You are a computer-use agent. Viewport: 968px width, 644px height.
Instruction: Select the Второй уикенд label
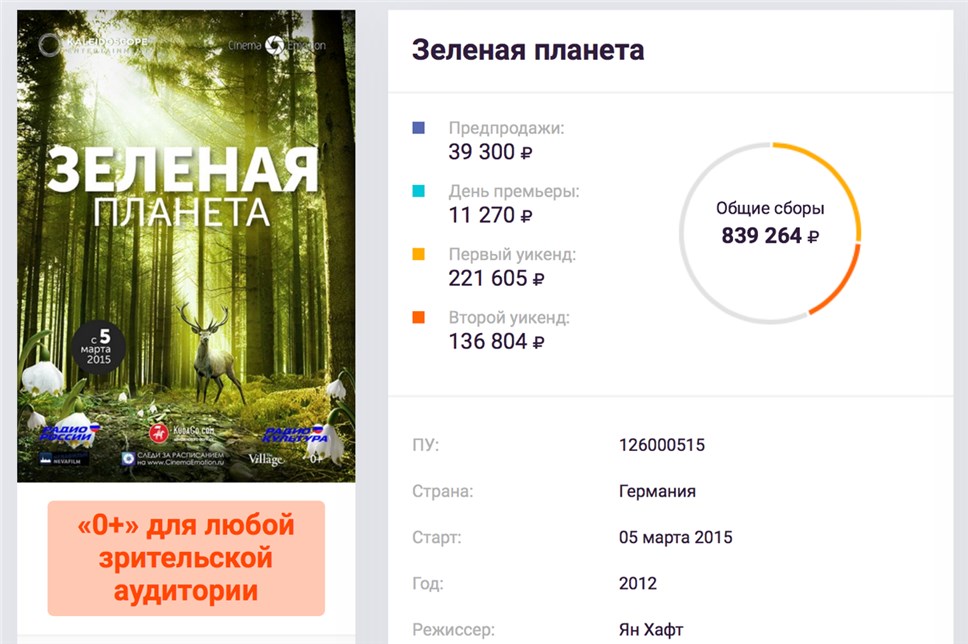click(x=509, y=317)
